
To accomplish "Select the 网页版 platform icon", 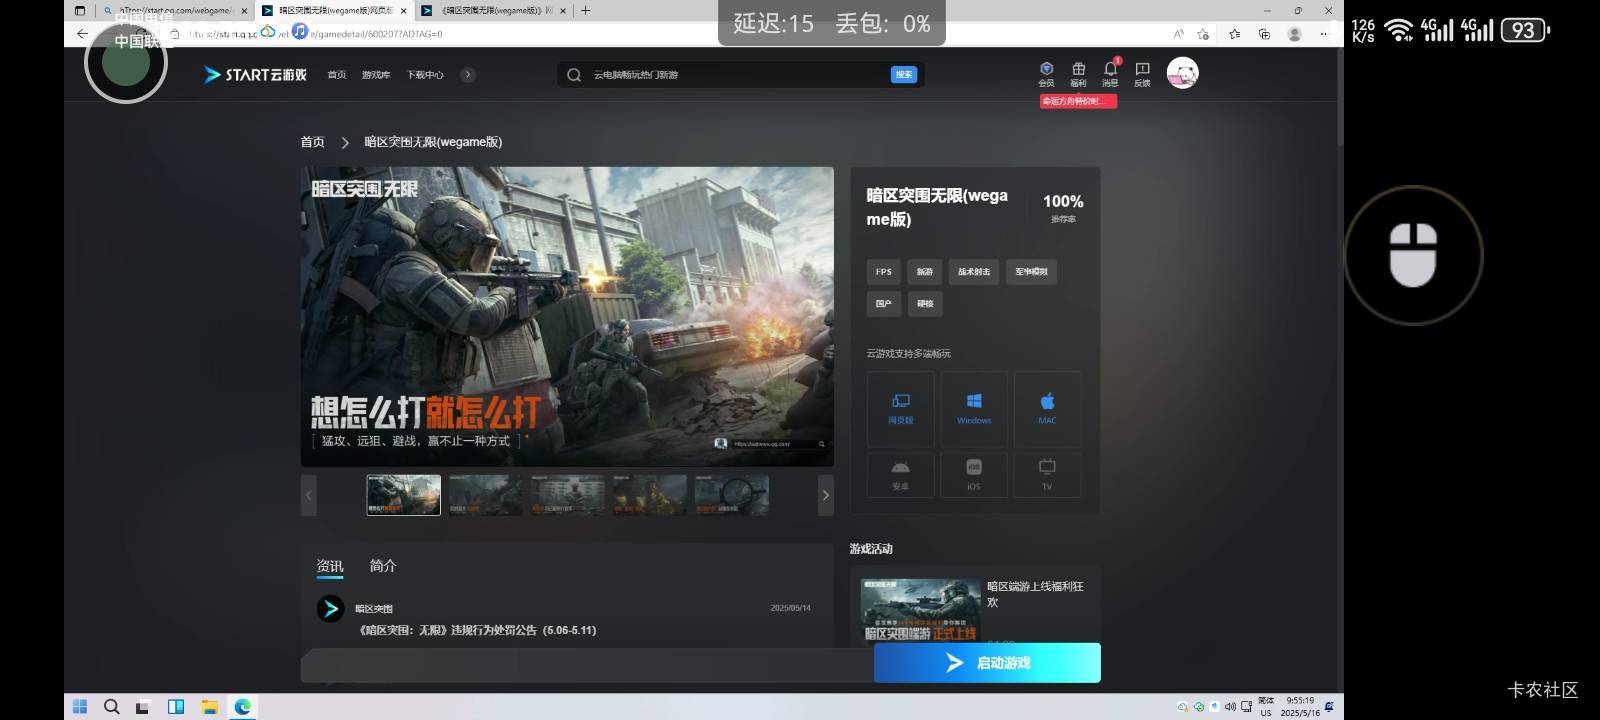I will pyautogui.click(x=900, y=409).
